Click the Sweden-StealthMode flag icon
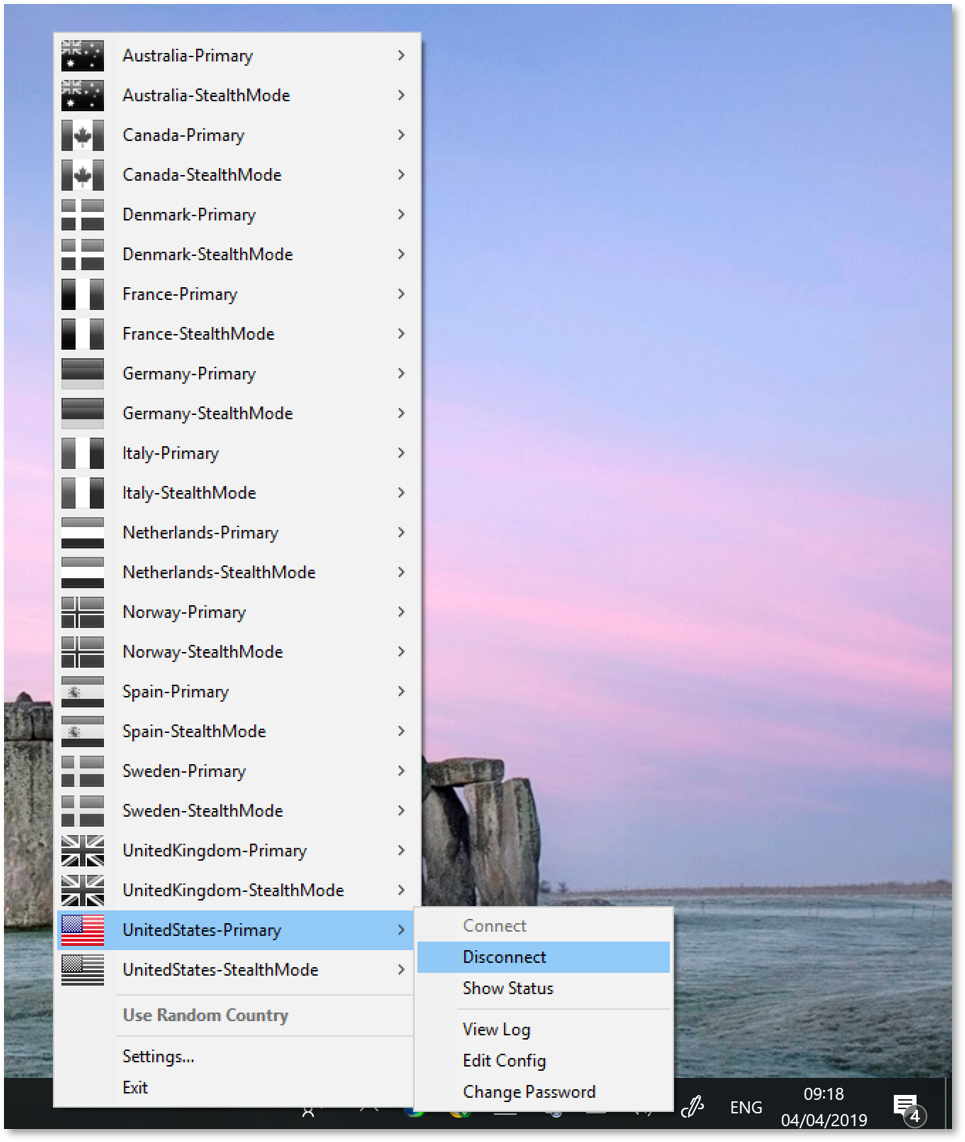This screenshot has height=1142, width=965. (x=82, y=811)
